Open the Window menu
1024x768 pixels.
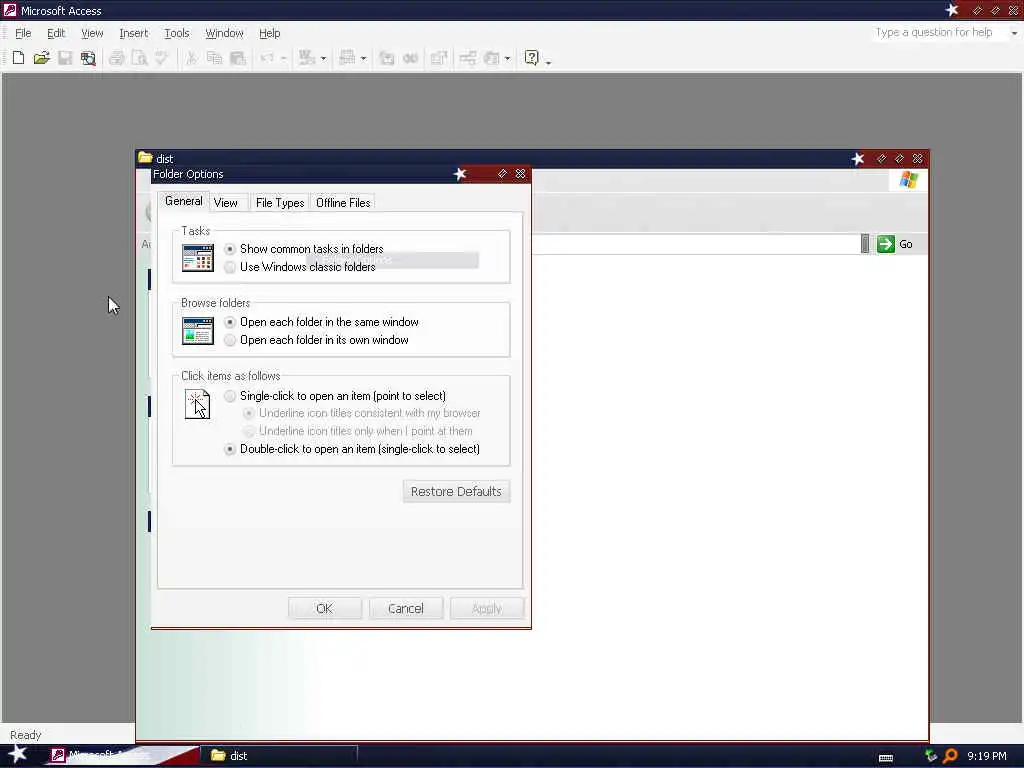point(224,33)
